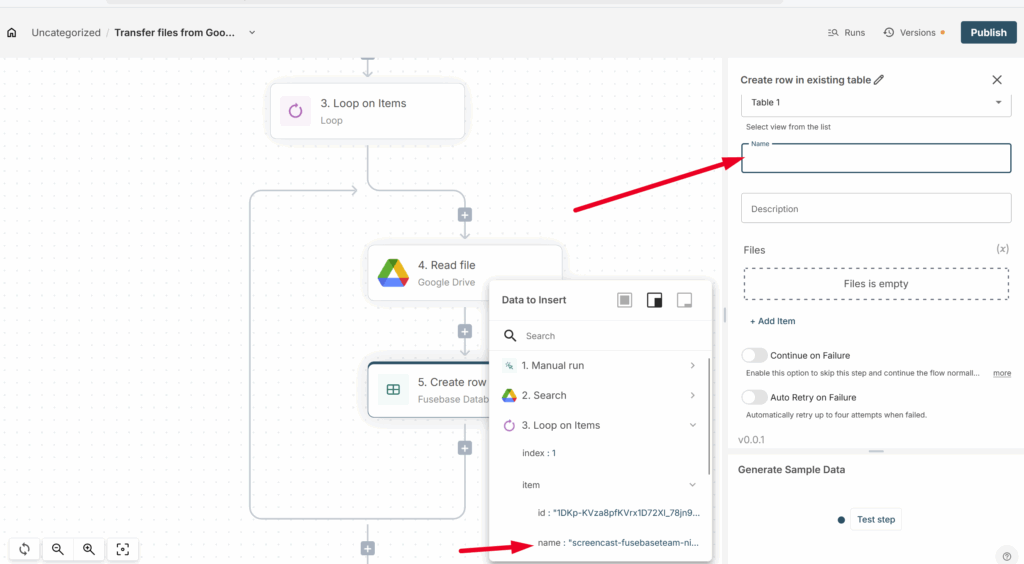Switch Data to Insert to fullscreen layout
This screenshot has height=564, width=1024.
click(x=625, y=300)
